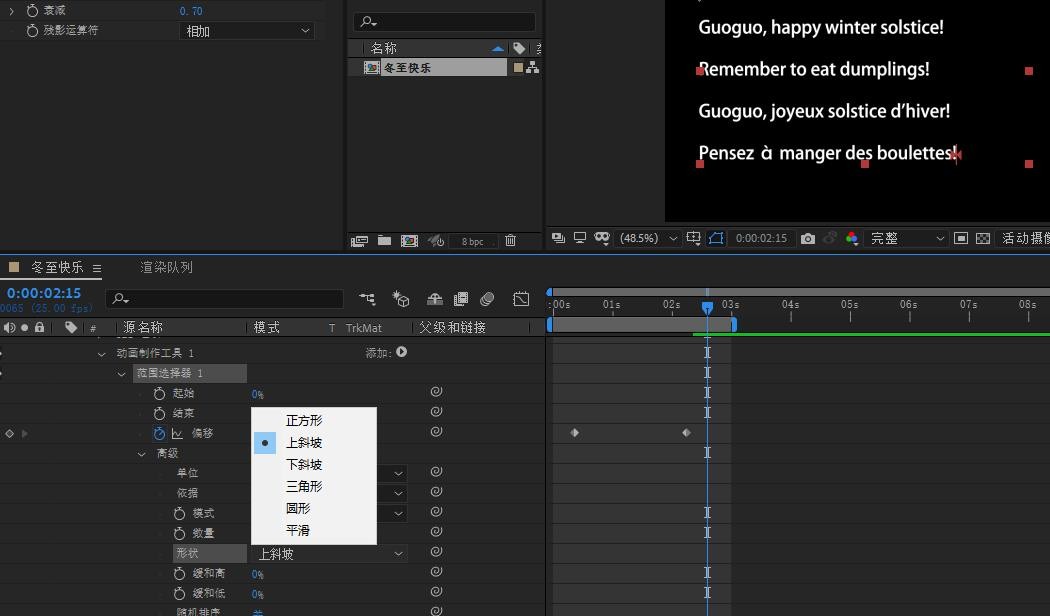Open Composition Mini-Flowchart icon
The image size is (1050, 616).
[367, 299]
